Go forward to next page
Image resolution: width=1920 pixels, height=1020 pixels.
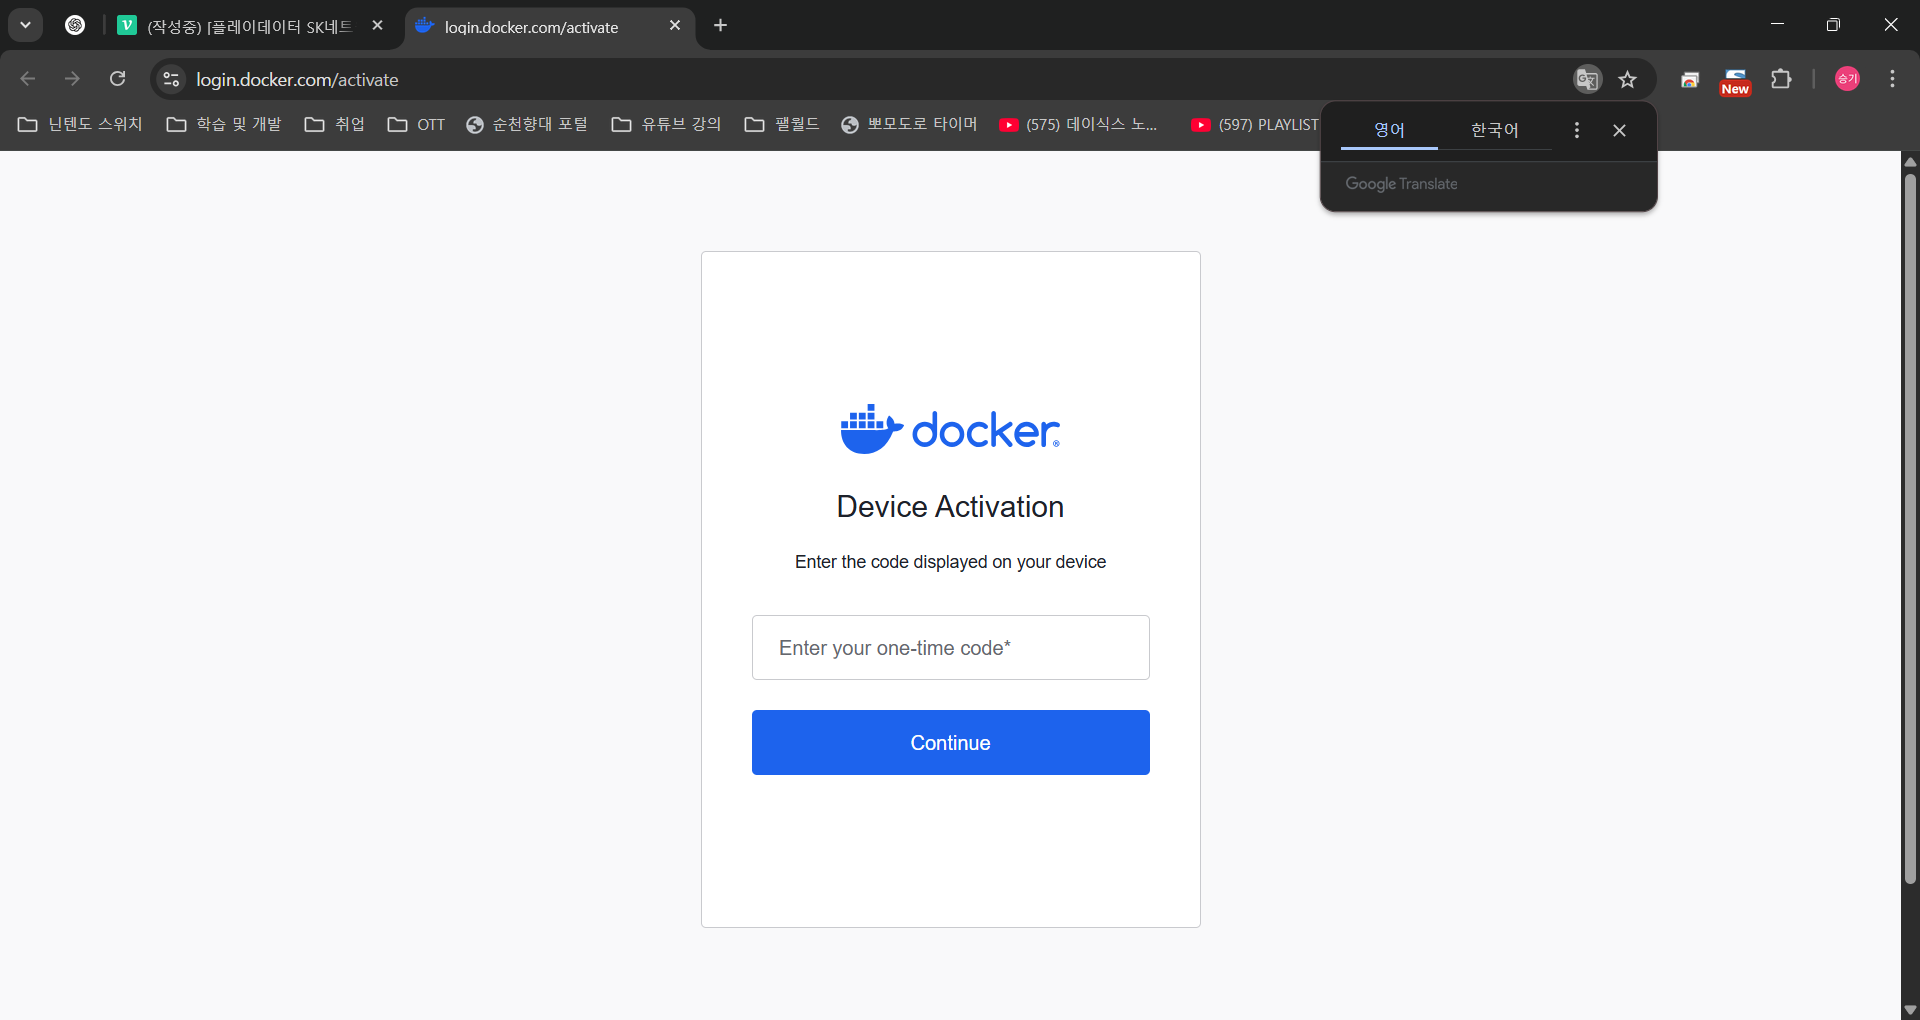tap(72, 79)
